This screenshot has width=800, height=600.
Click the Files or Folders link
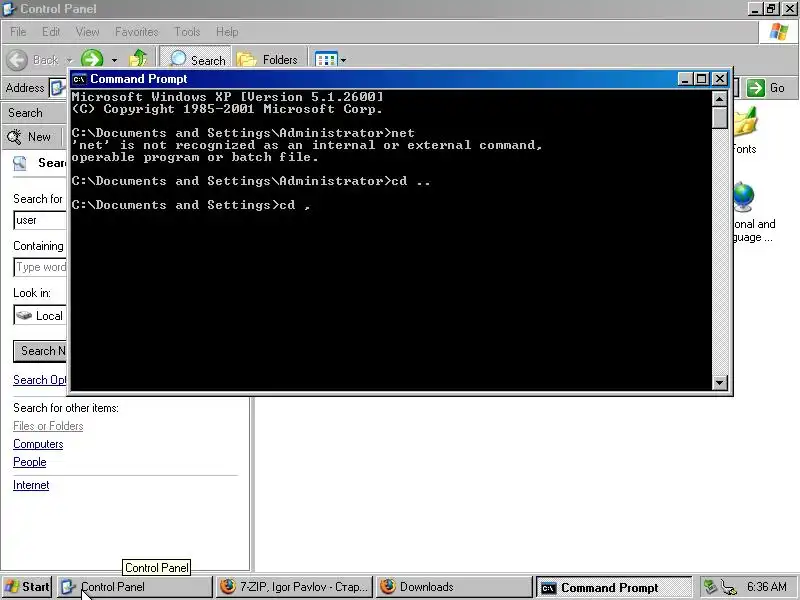[48, 426]
